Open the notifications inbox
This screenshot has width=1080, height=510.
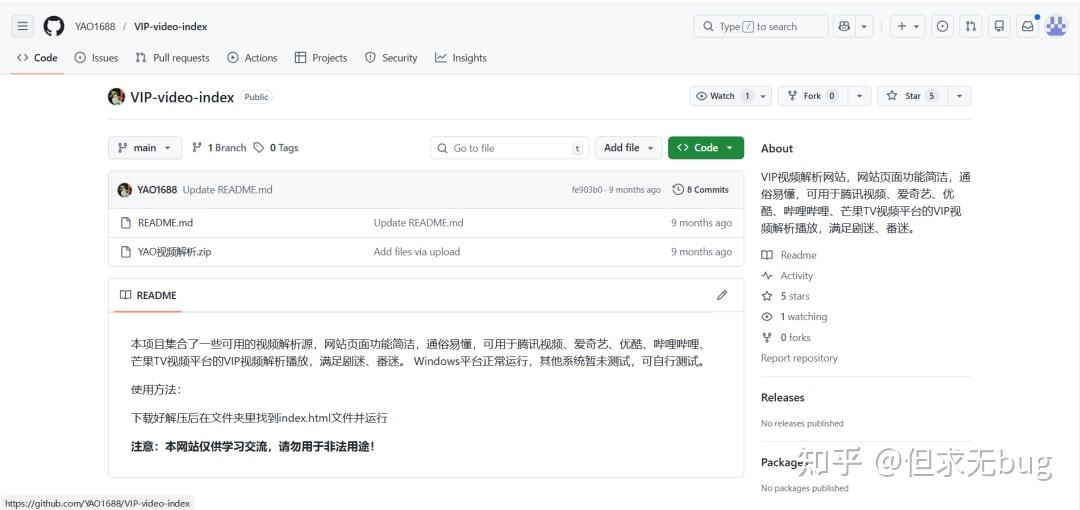[1028, 26]
